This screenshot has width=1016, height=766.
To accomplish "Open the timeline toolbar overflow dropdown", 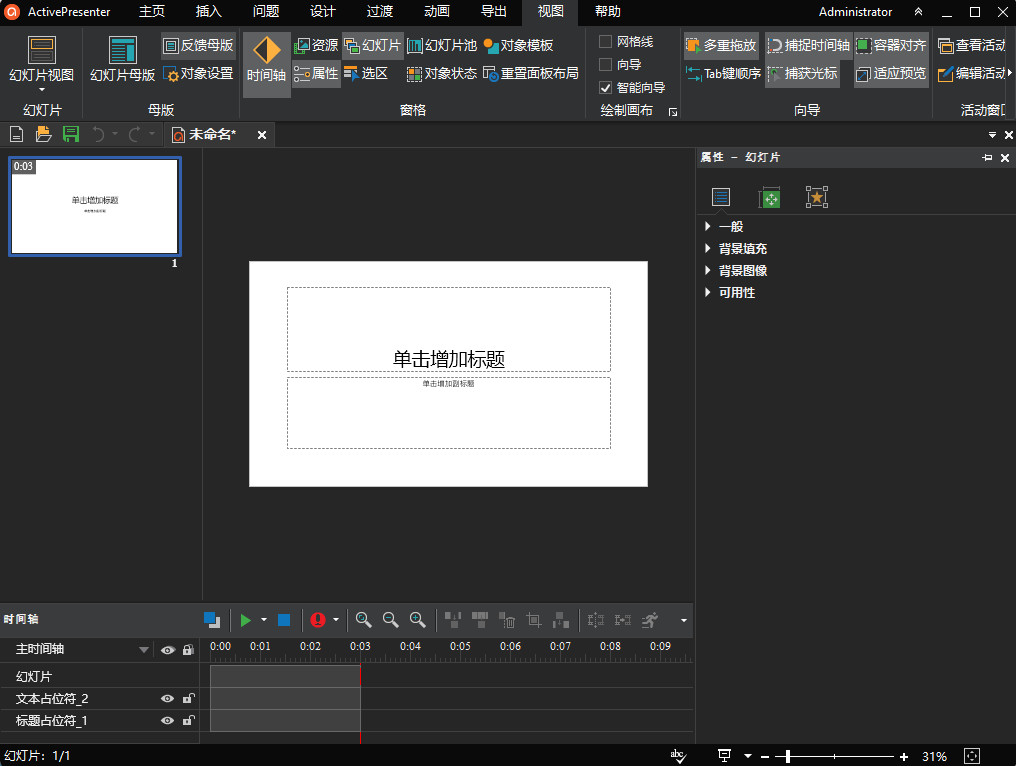I will 684,620.
